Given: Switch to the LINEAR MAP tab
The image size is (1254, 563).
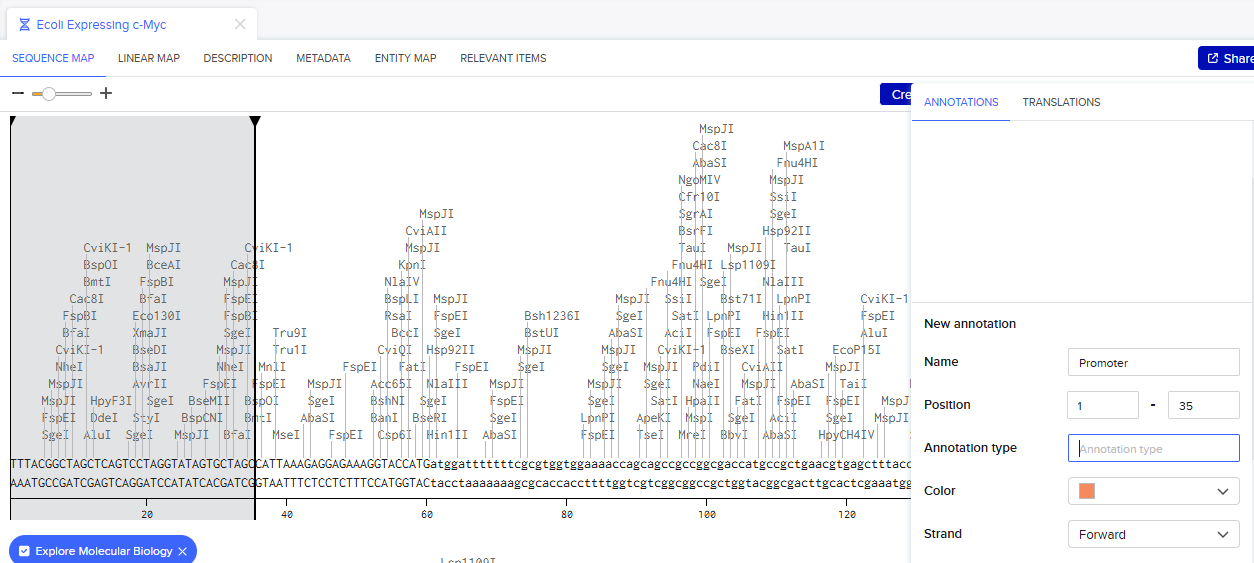Looking at the screenshot, I should [149, 58].
